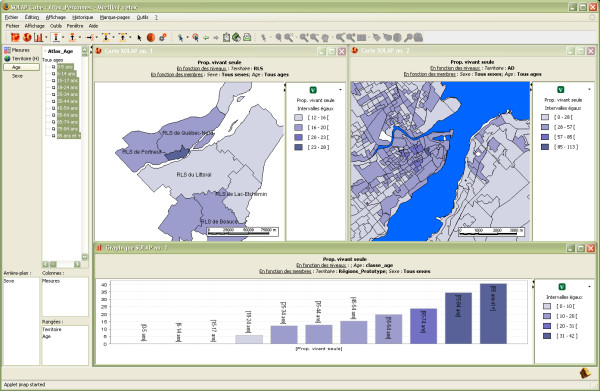Click RLS du Littoral region on map 1
Viewport: 600px width, 391px height.
click(194, 174)
